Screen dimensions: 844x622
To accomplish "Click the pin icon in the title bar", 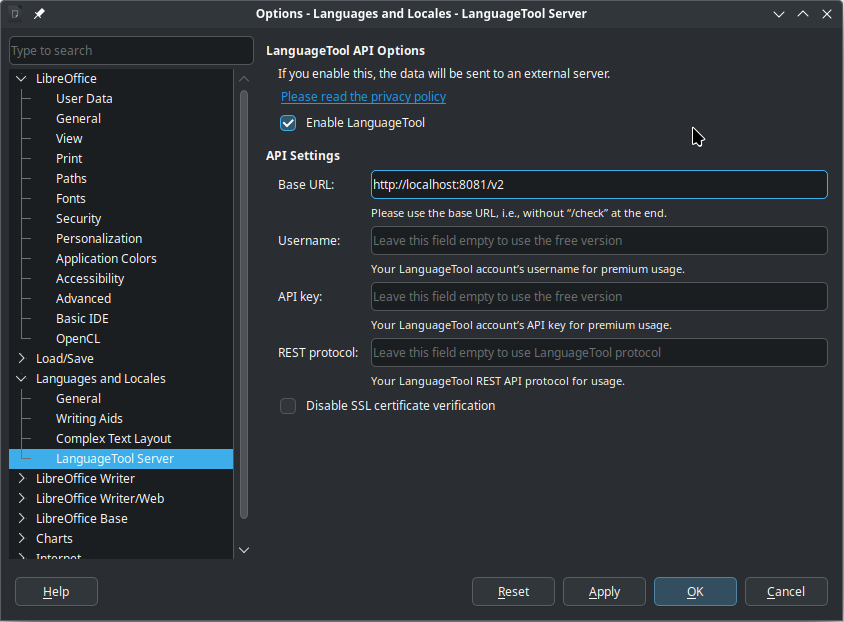I will point(38,13).
